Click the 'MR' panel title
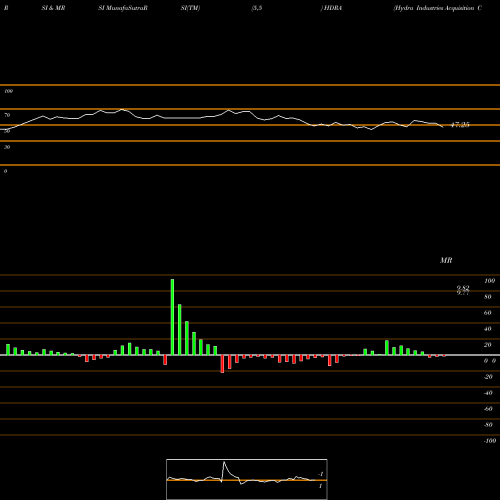The image size is (500, 500). [446, 260]
